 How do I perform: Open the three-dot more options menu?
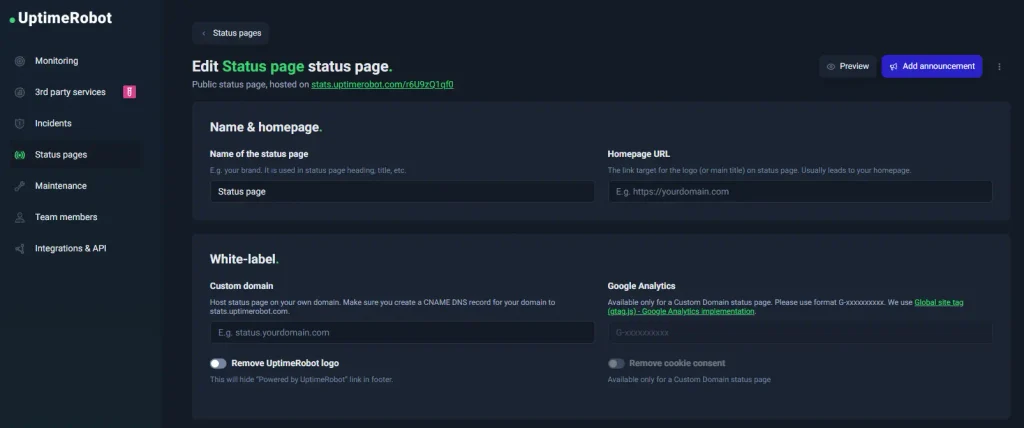[x=999, y=67]
